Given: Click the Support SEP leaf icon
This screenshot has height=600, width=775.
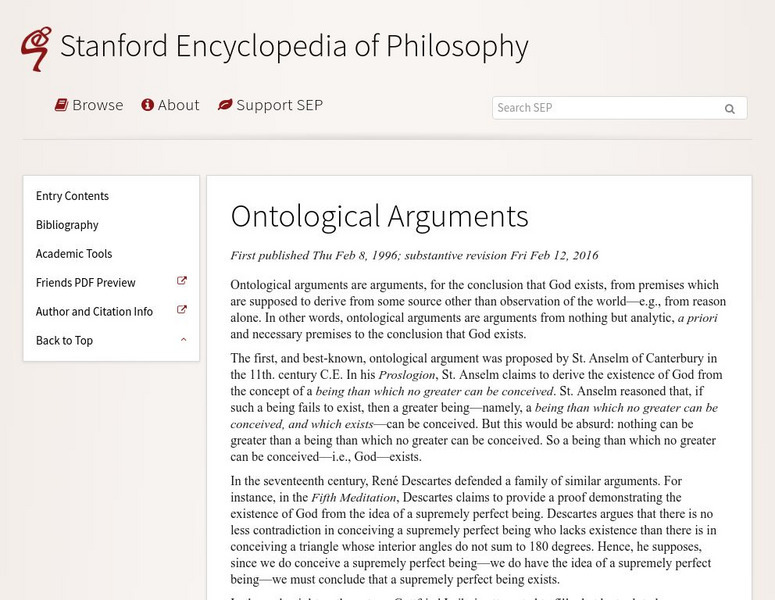Looking at the screenshot, I should [225, 105].
